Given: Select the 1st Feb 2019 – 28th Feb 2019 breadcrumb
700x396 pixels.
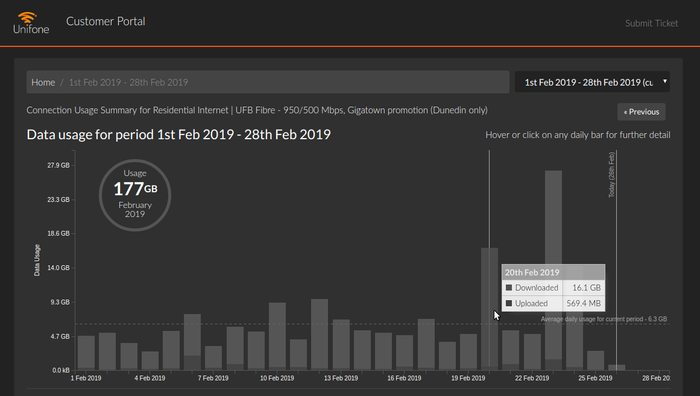Looking at the screenshot, I should tap(128, 82).
